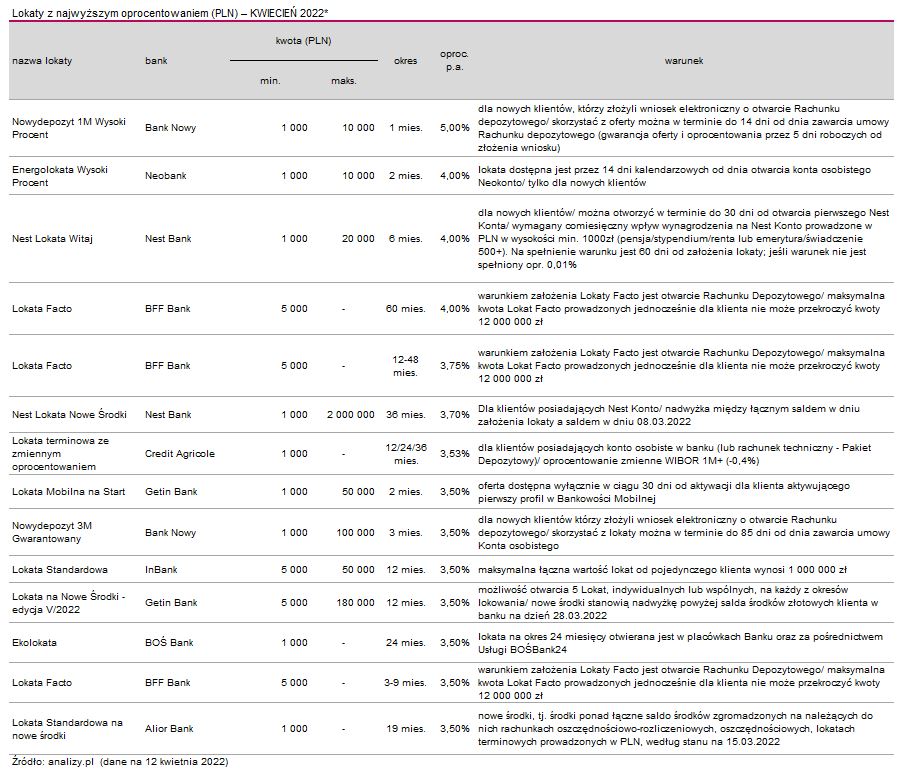Click the 'min.' column subheader
This screenshot has width=908, height=770.
pos(270,81)
